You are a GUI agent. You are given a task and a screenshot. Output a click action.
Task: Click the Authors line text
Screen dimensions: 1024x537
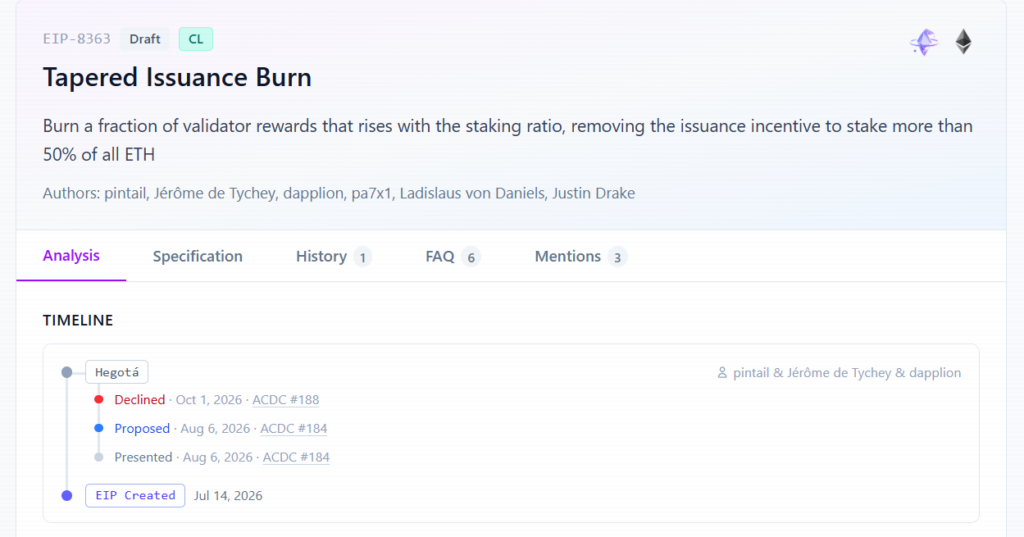click(339, 193)
